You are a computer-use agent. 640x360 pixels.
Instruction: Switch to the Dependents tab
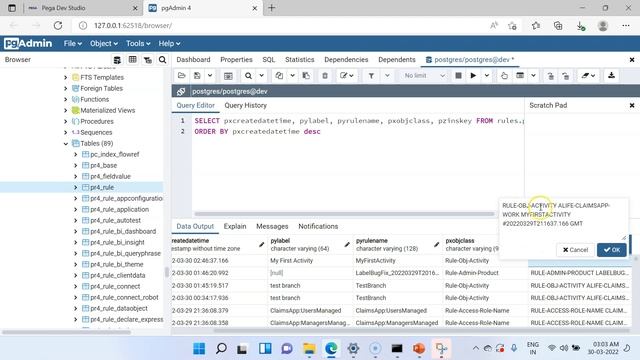click(397, 60)
